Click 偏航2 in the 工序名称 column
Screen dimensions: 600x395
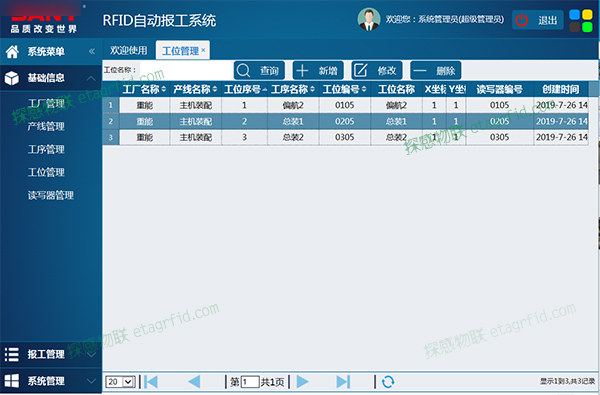(293, 105)
